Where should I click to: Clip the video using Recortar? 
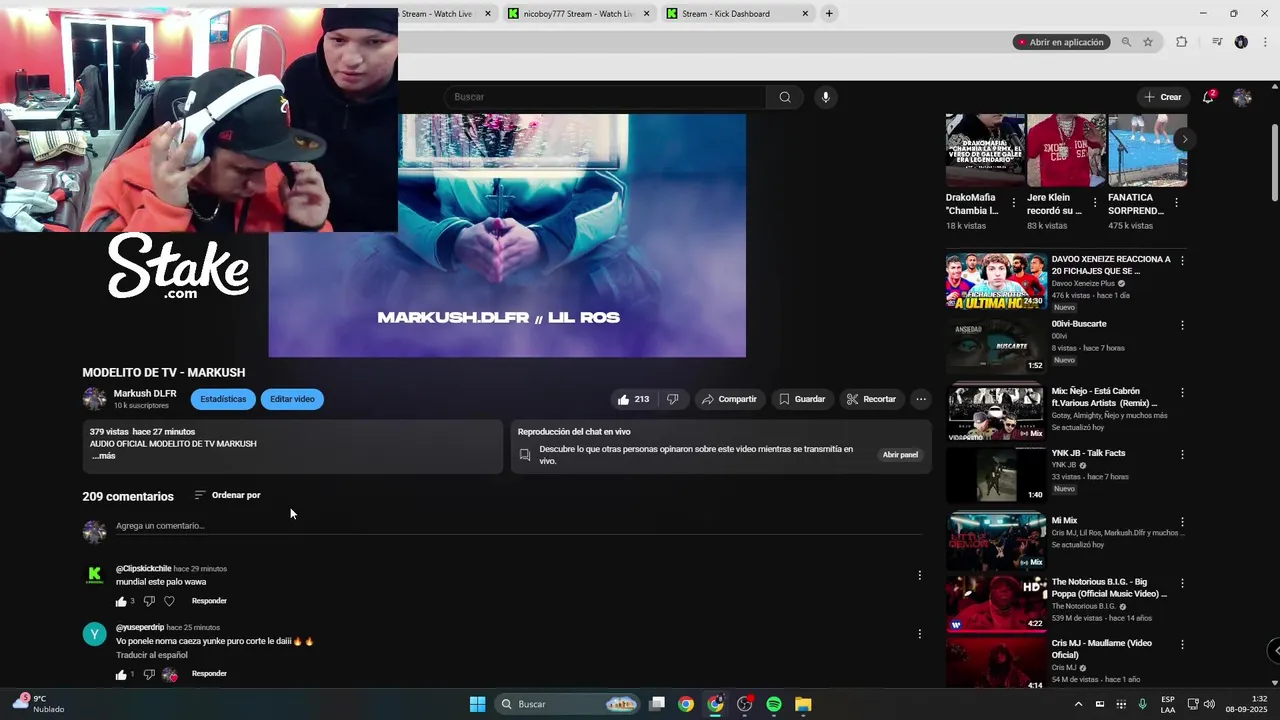point(871,399)
